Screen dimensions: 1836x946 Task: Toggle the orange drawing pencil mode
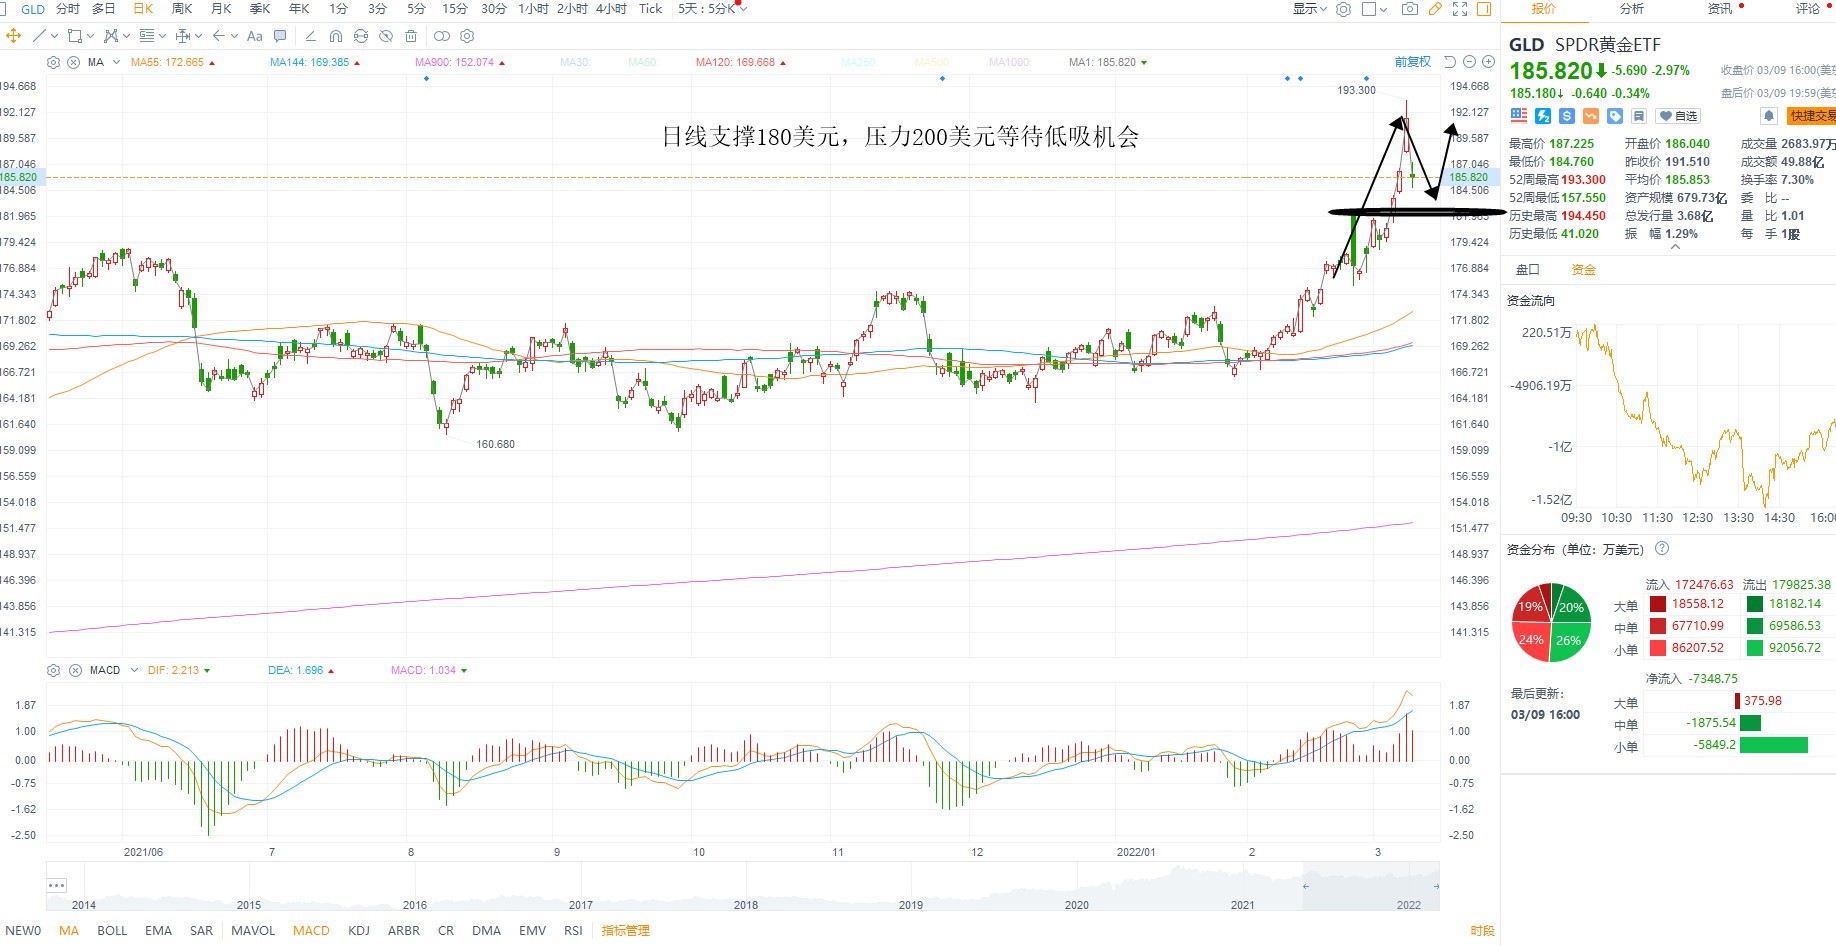(1435, 9)
